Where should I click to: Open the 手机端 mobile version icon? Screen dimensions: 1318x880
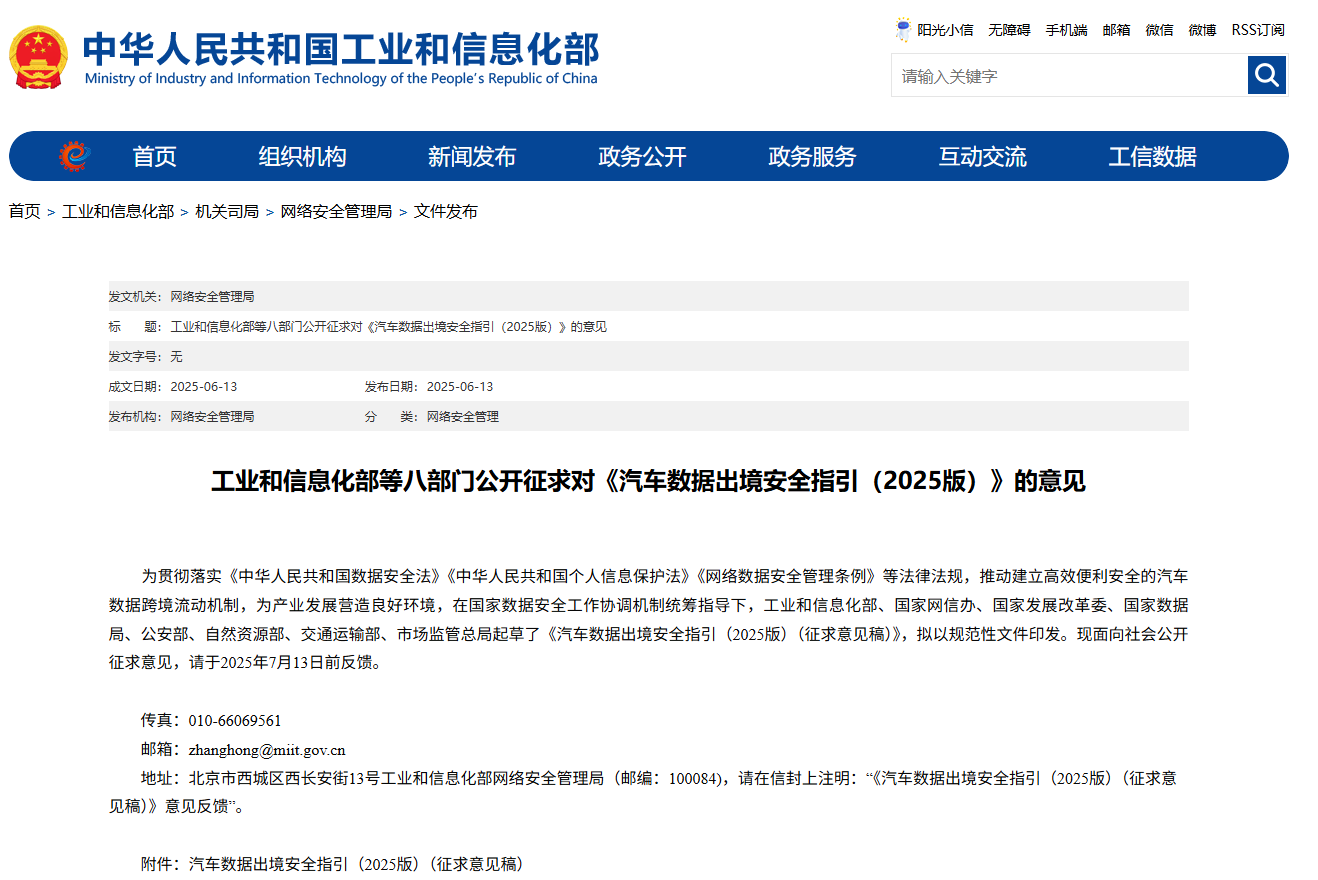tap(1066, 29)
